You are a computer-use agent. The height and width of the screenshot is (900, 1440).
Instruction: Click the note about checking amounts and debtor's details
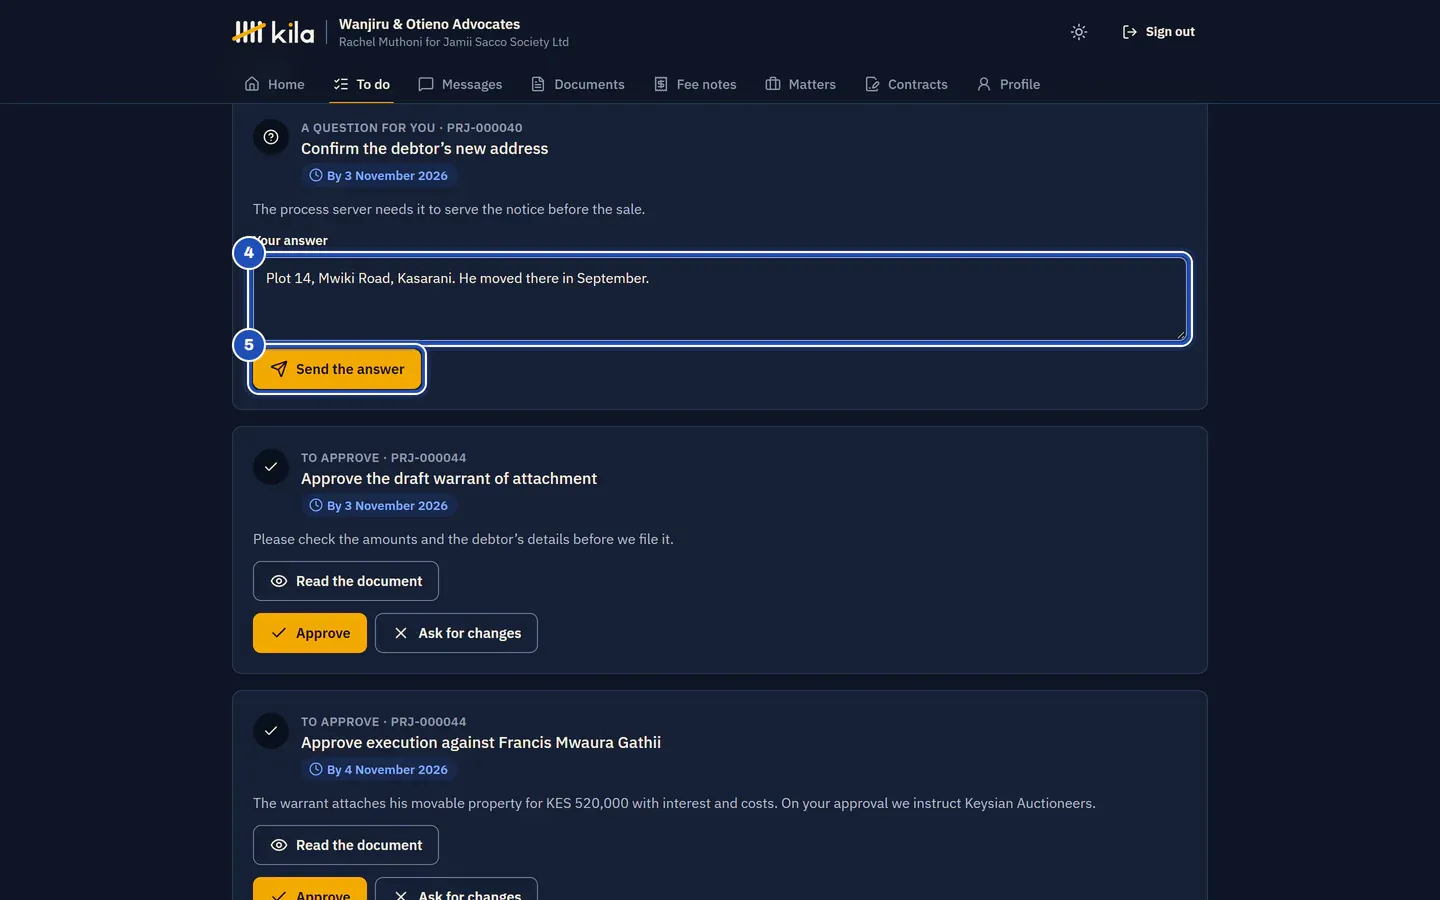(x=463, y=539)
